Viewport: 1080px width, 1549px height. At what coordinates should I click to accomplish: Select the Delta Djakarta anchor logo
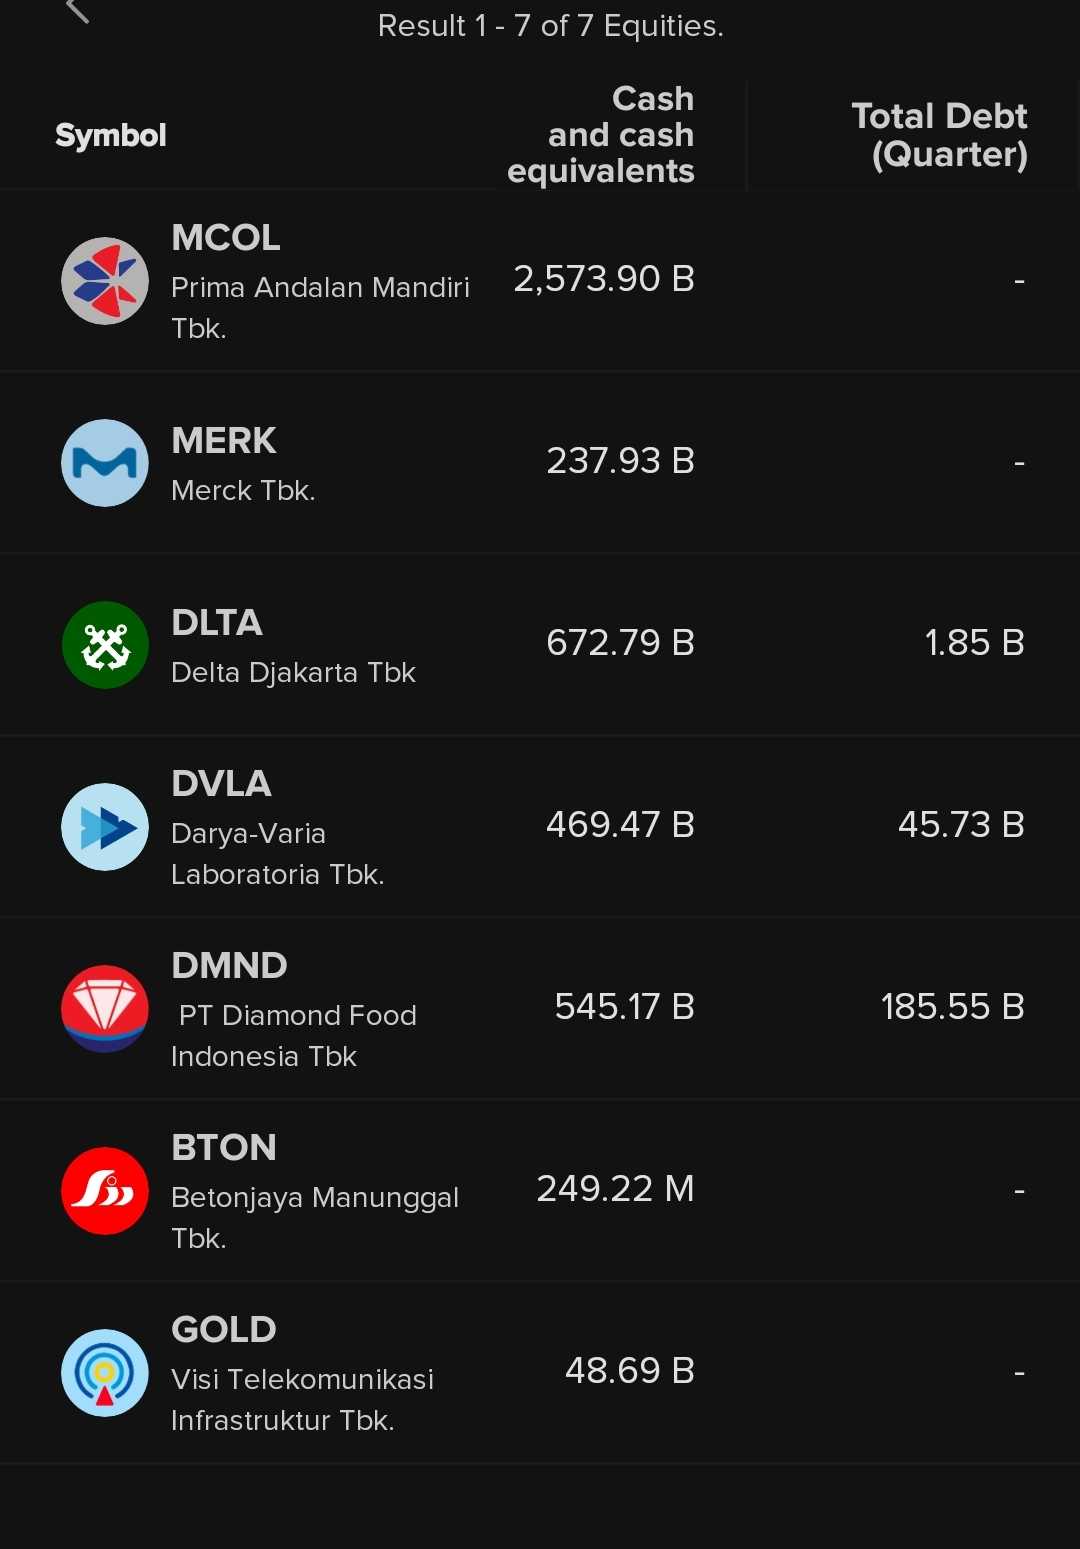[105, 645]
